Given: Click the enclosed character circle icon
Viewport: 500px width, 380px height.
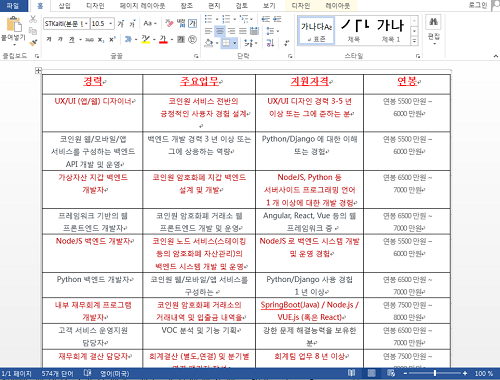Looking at the screenshot, I should point(192,39).
